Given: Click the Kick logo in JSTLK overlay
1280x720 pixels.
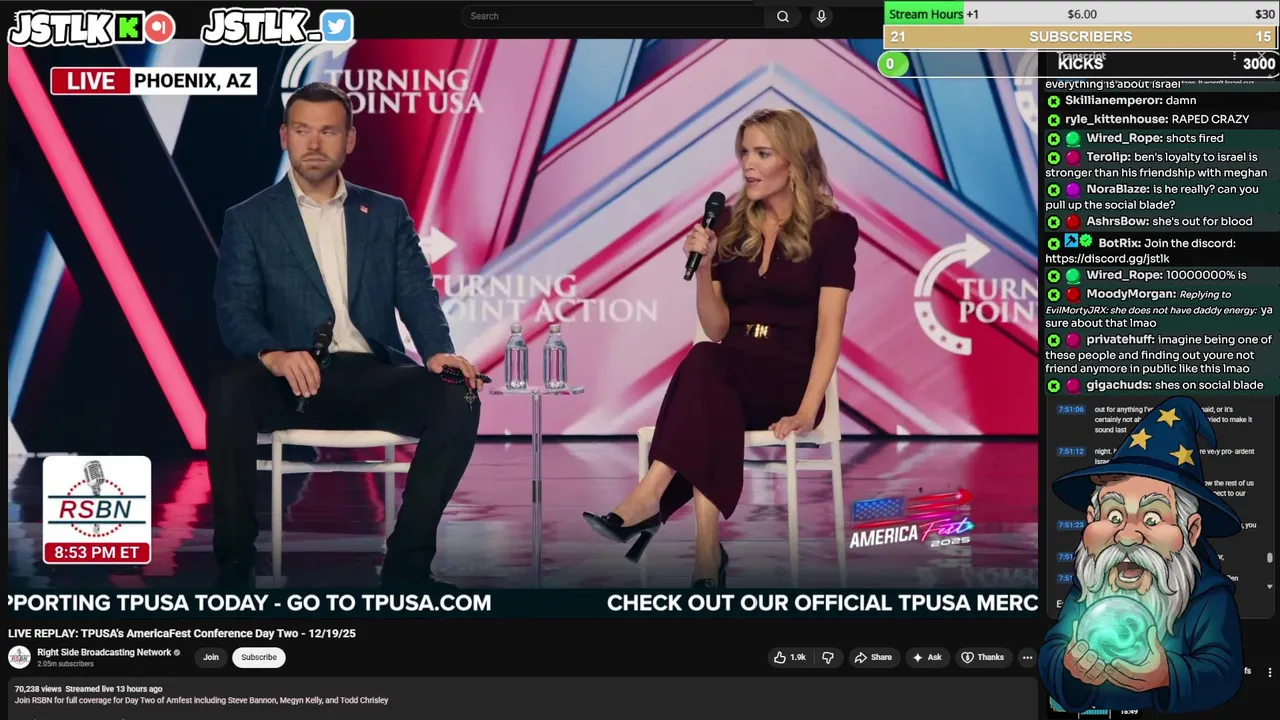Looking at the screenshot, I should pyautogui.click(x=128, y=28).
